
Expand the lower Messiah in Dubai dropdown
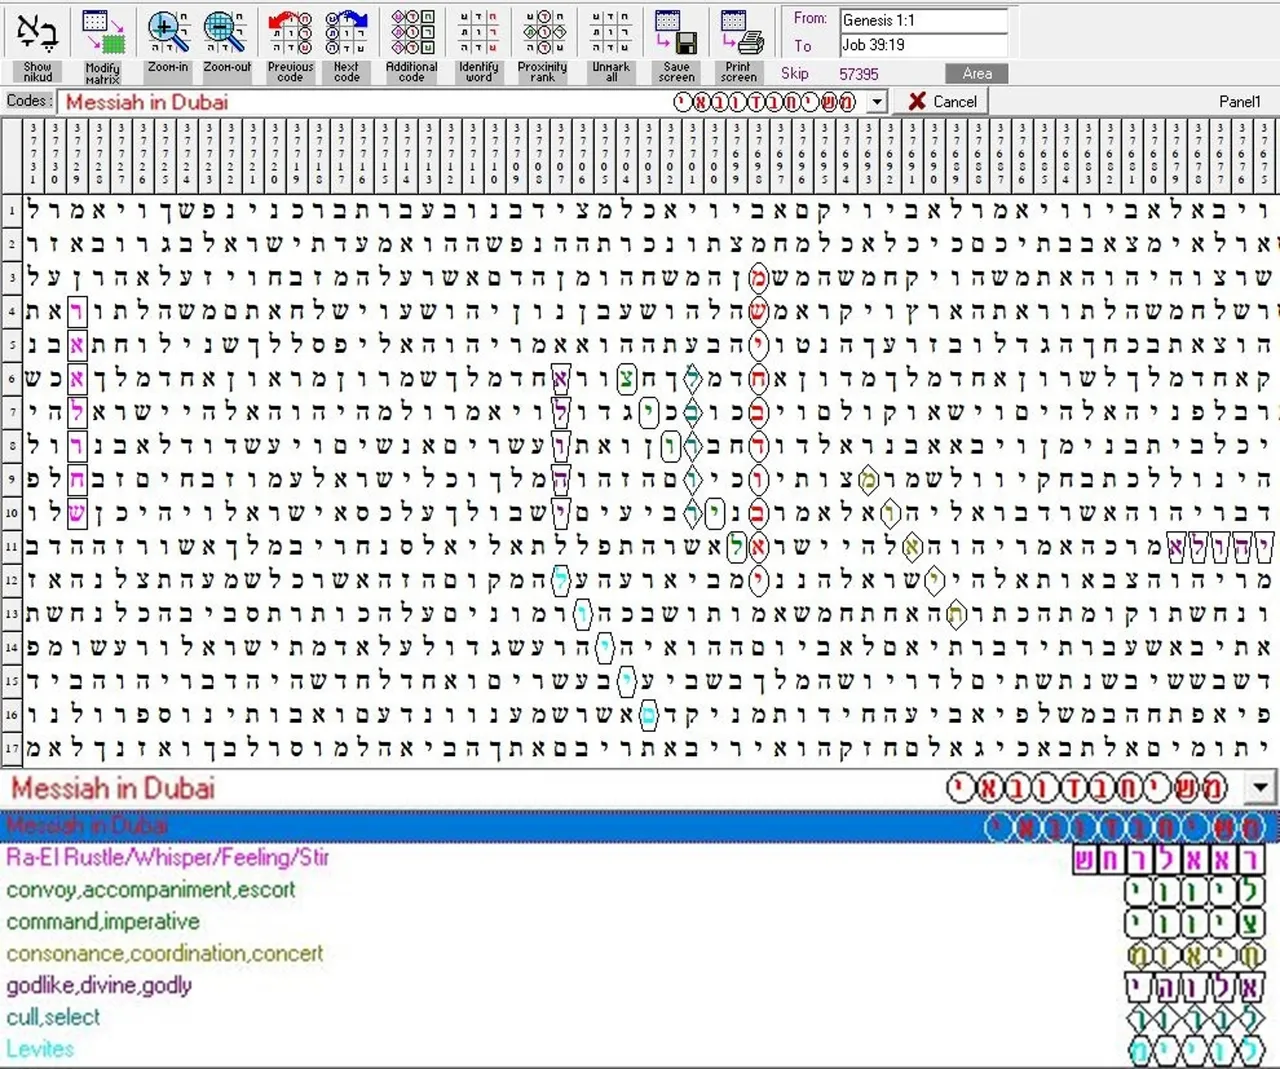tap(1260, 788)
